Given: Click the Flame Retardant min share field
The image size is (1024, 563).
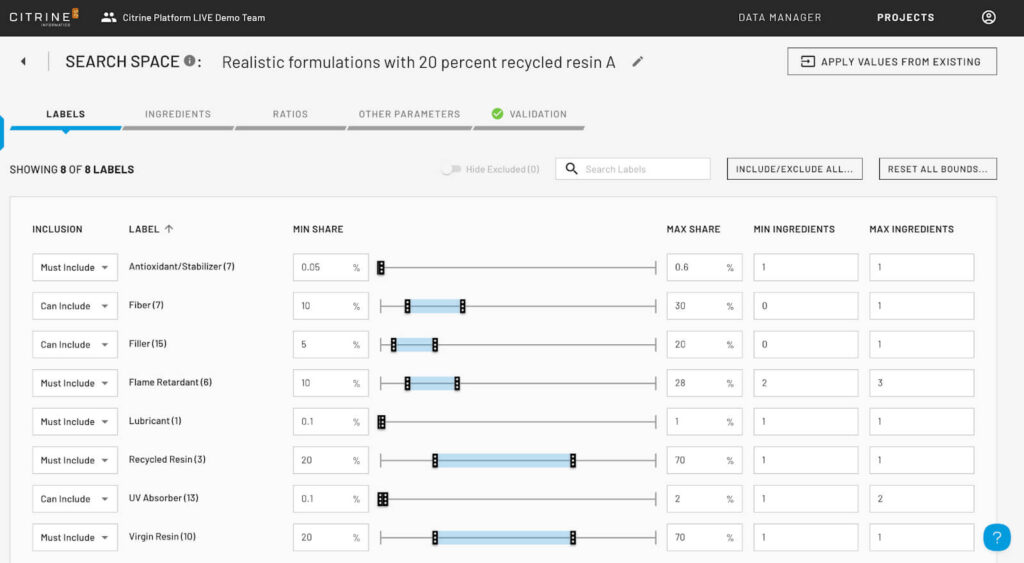Looking at the screenshot, I should point(330,383).
